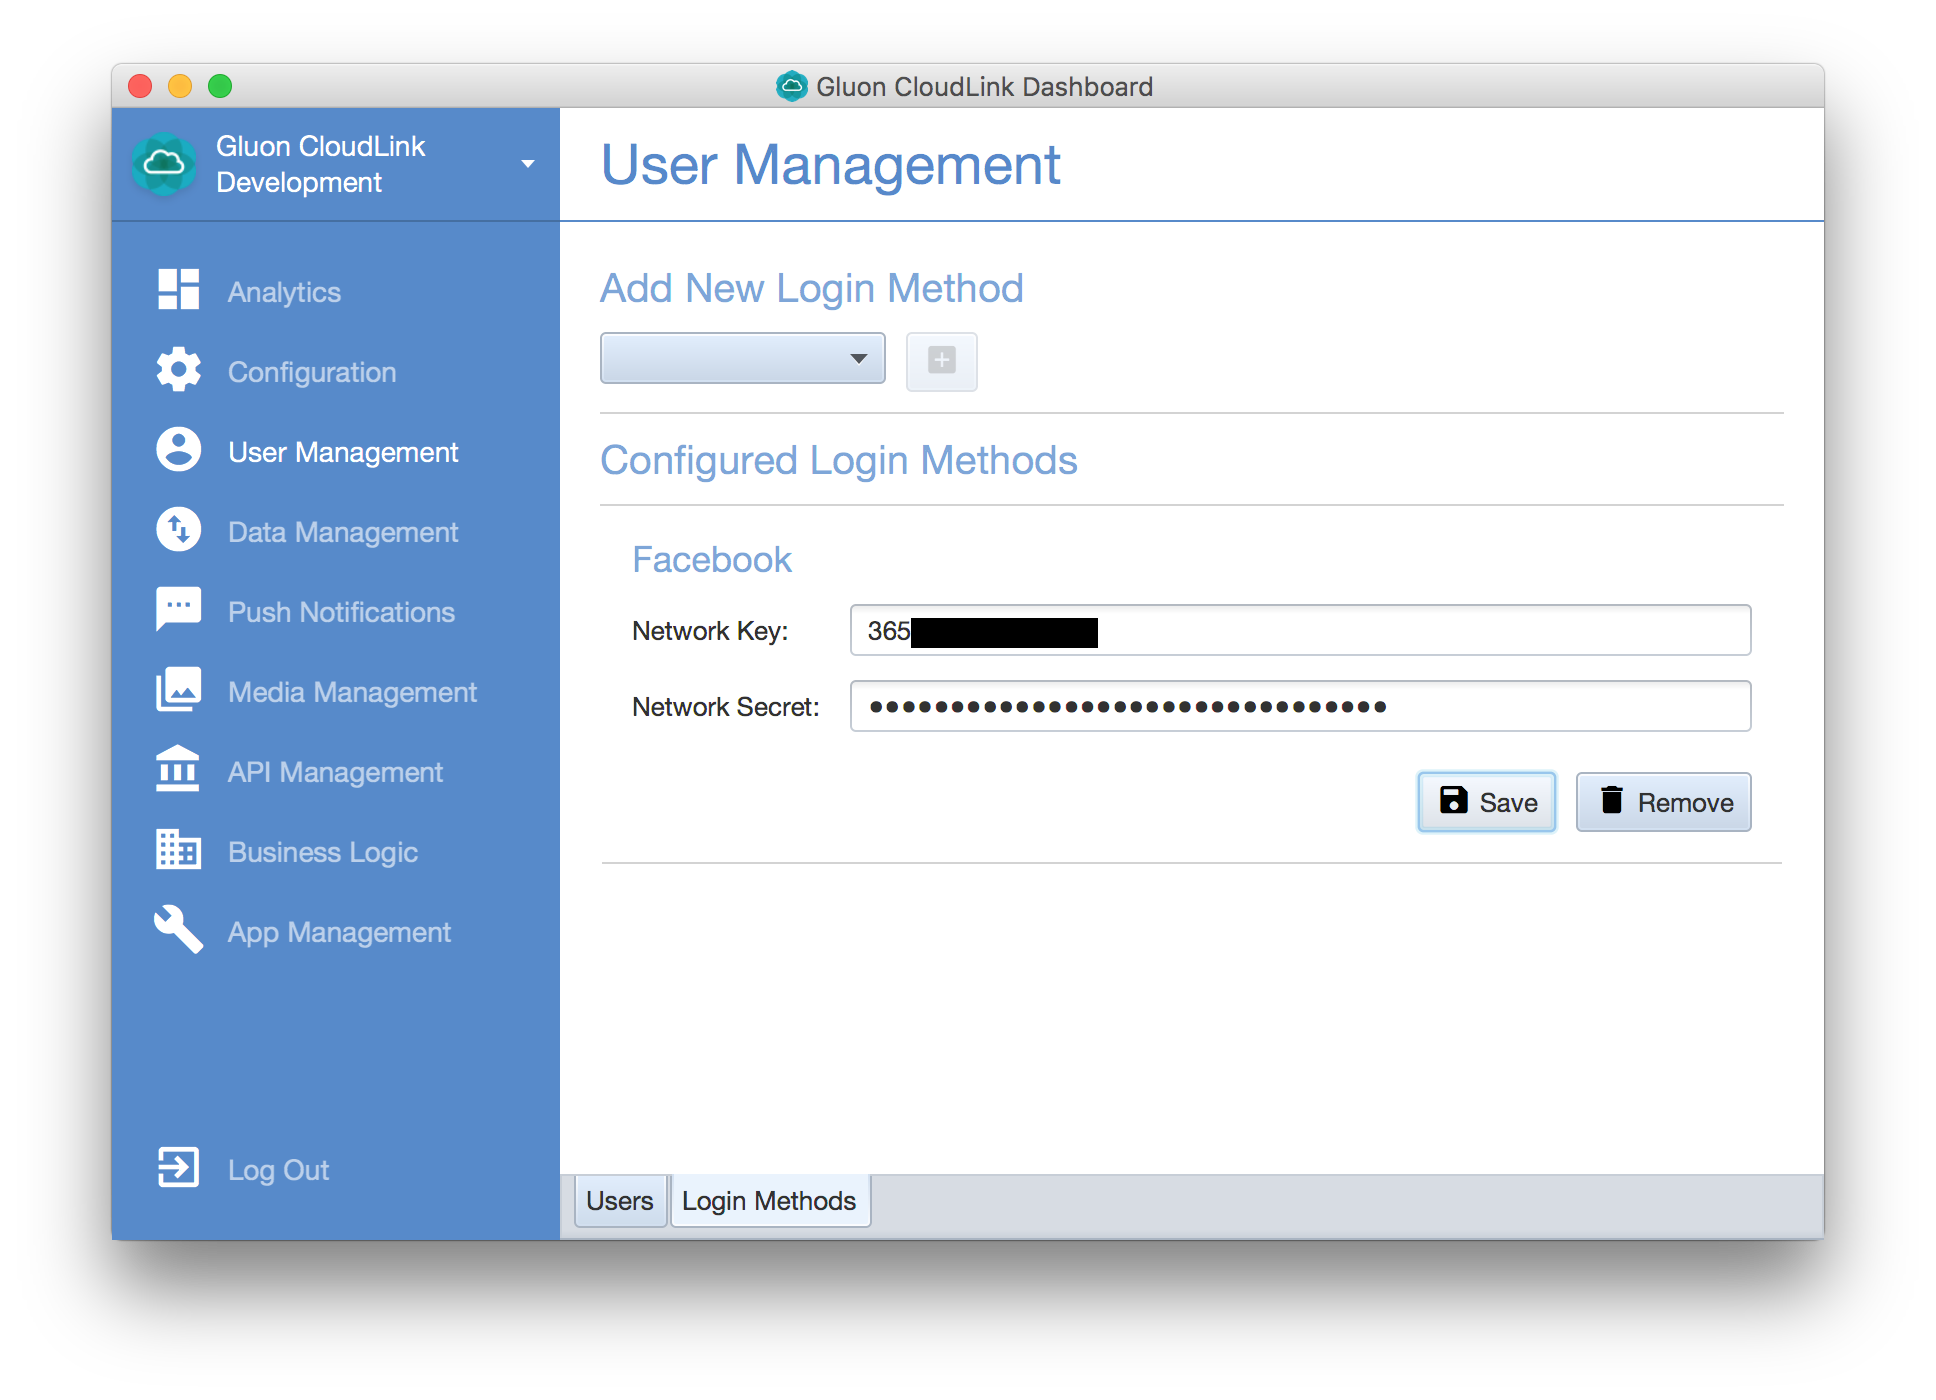Viewport: 1936px width, 1400px height.
Task: Click the plus icon to add login method
Action: coord(942,361)
